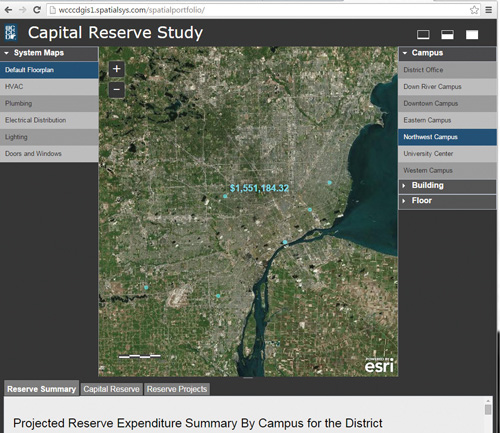
Task: Choose Downtown Campus from list
Action: (x=447, y=103)
